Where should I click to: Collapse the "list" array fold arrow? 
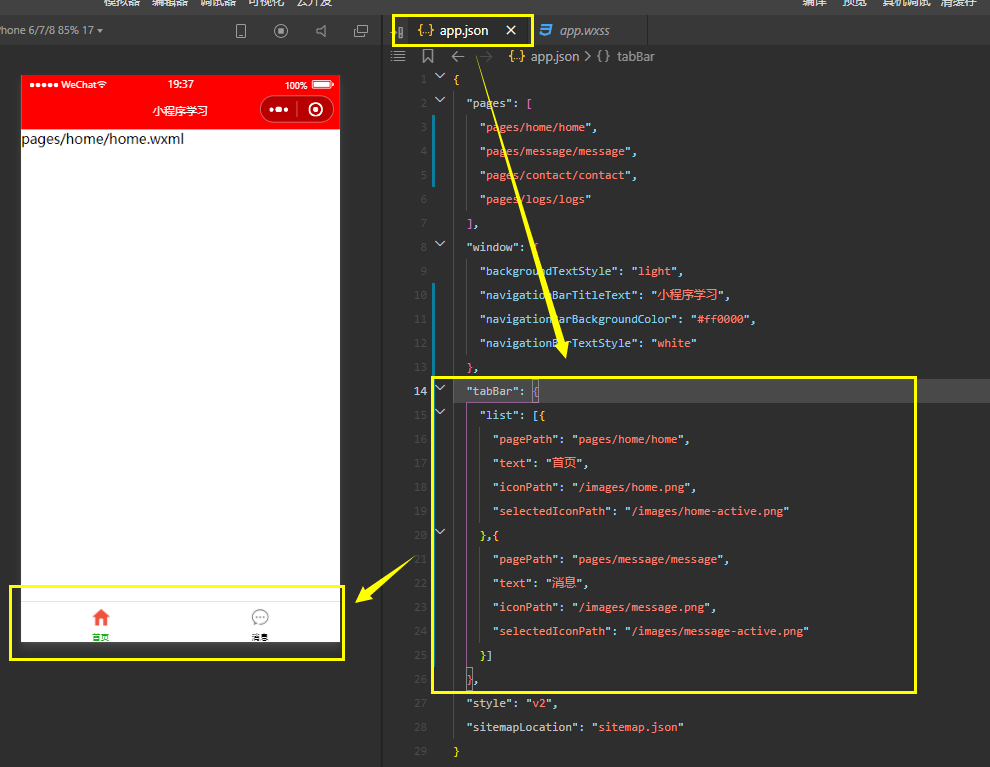(440, 412)
